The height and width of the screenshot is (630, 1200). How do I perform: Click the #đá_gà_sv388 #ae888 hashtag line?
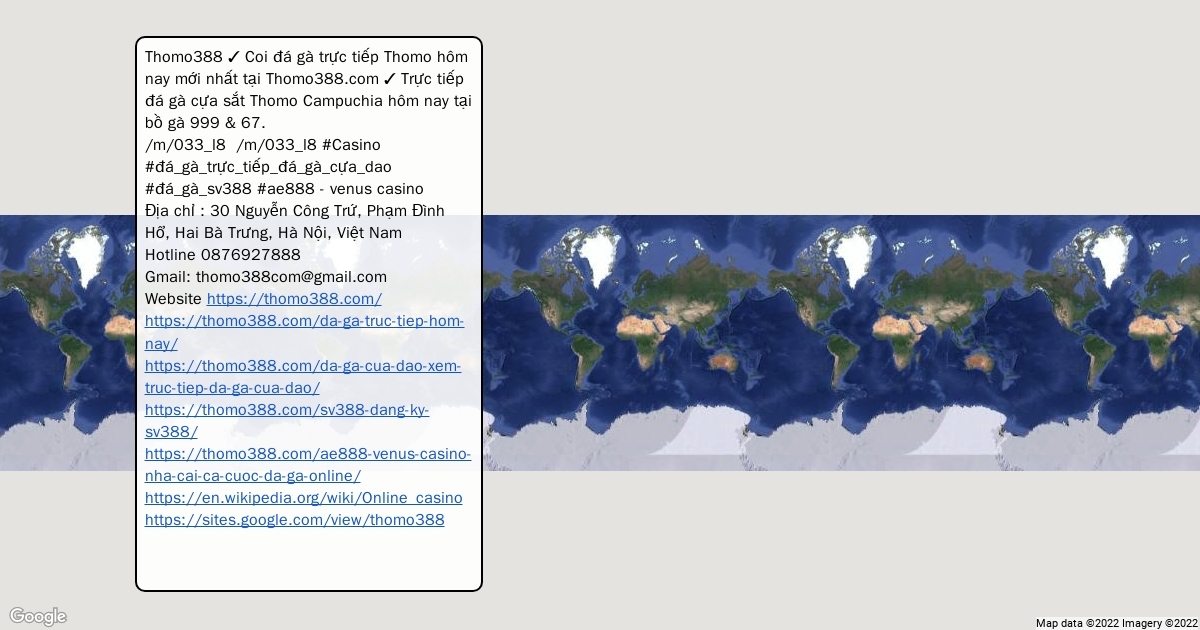click(x=284, y=189)
